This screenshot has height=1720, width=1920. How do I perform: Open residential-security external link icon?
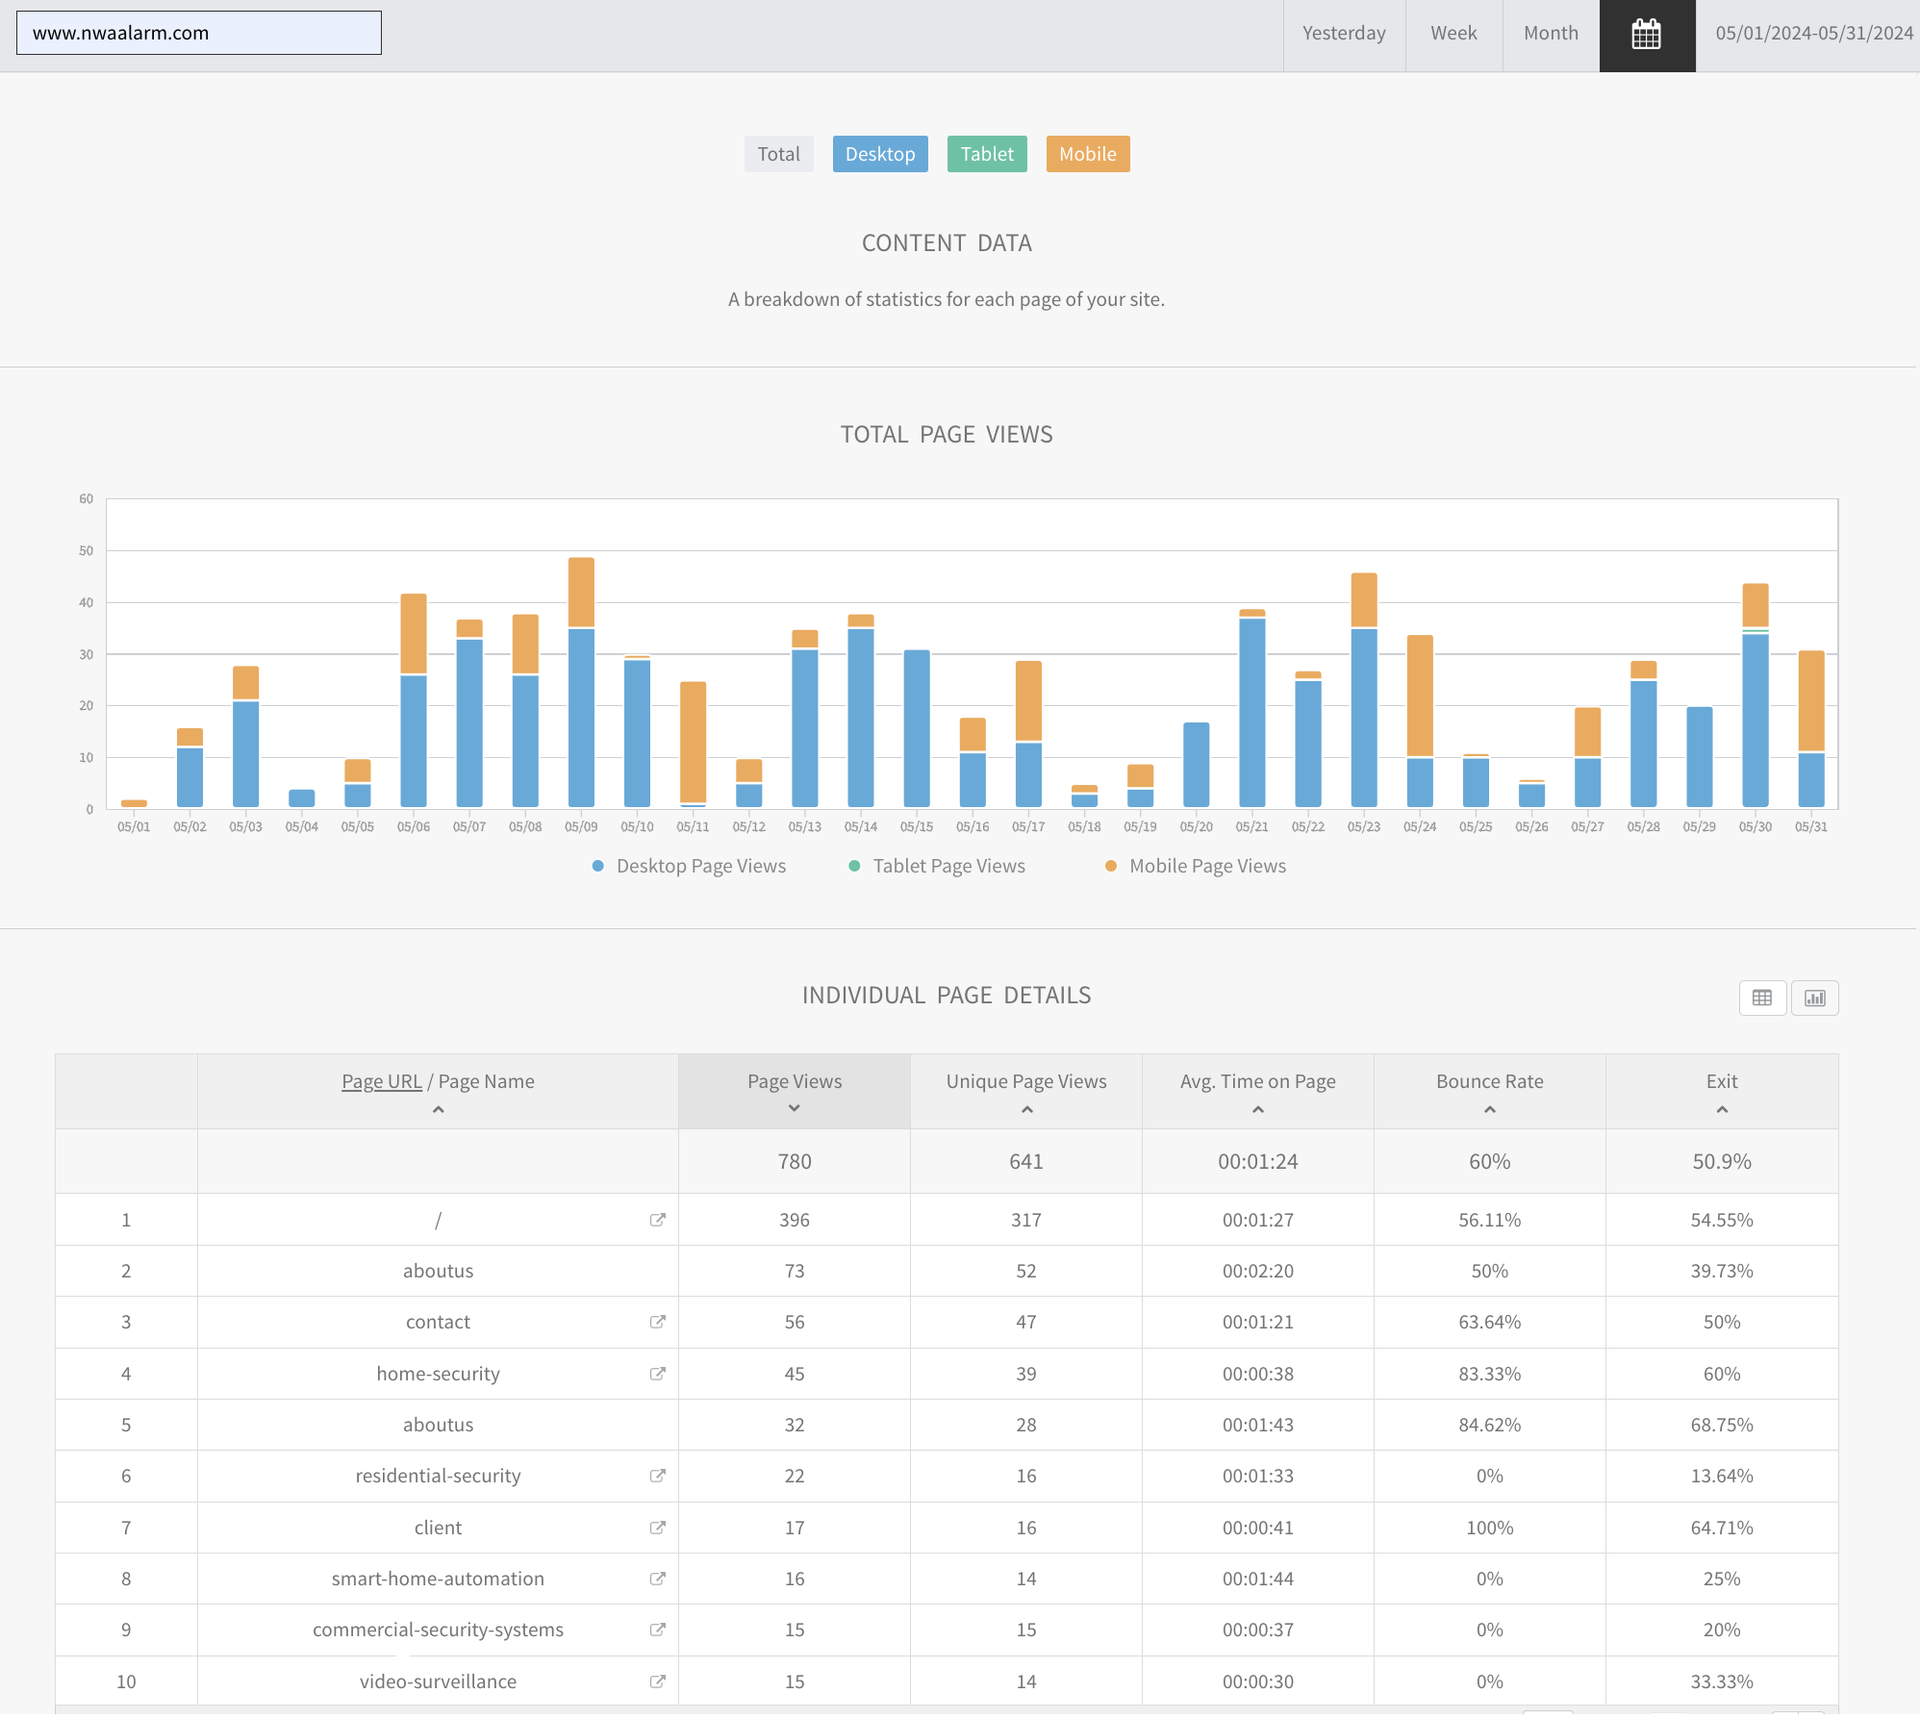[x=657, y=1476]
